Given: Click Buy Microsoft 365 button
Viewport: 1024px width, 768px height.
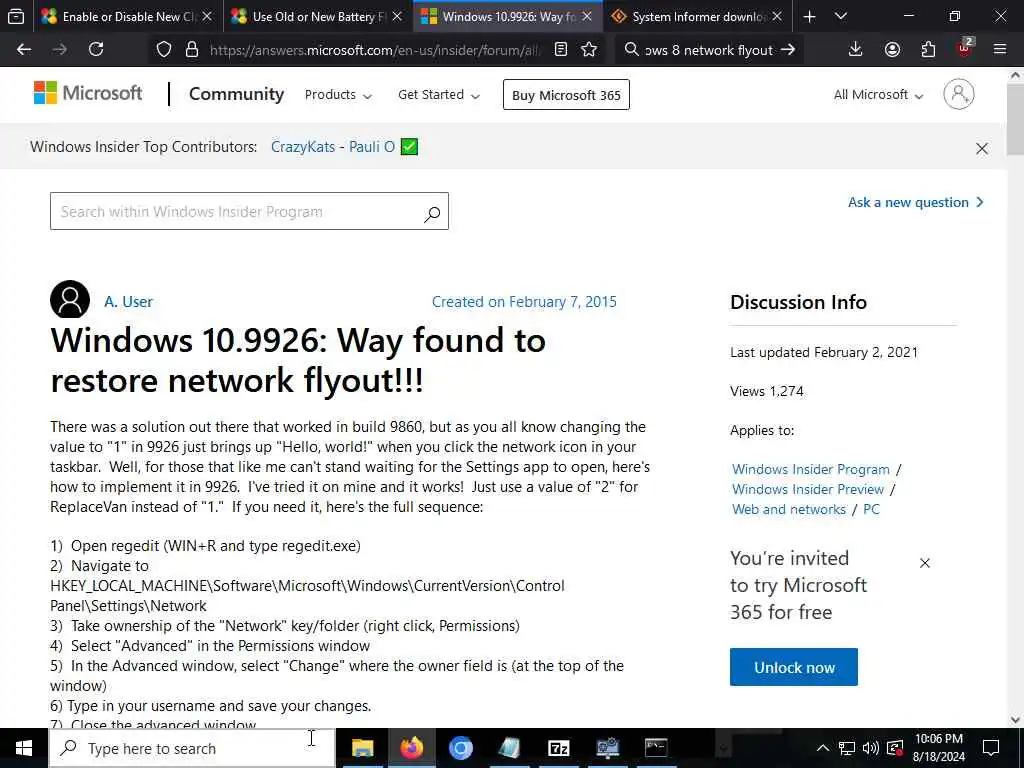Looking at the screenshot, I should pyautogui.click(x=566, y=95).
